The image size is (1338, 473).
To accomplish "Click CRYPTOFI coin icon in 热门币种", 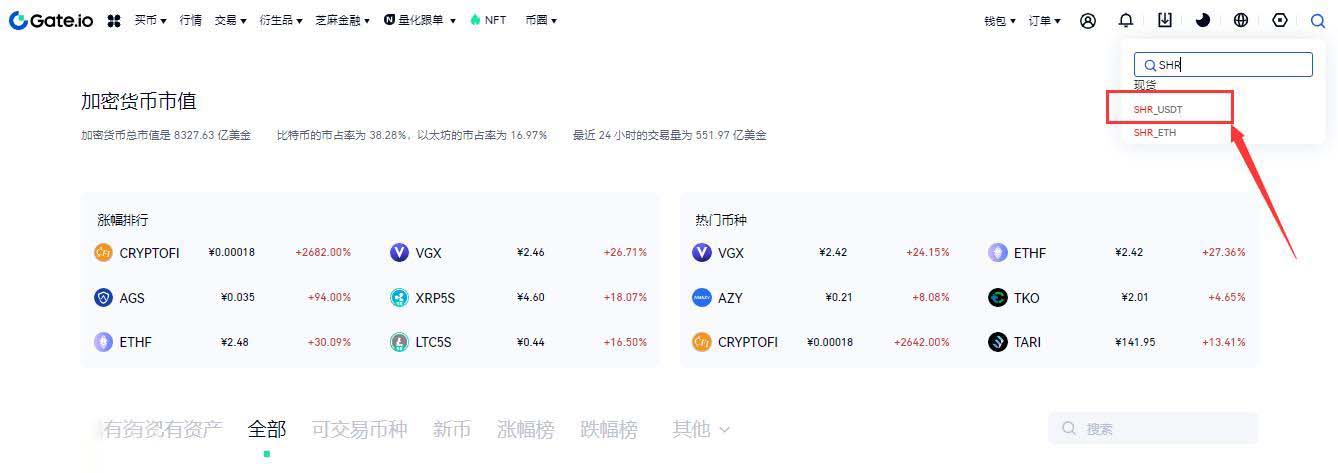I will click(x=702, y=342).
